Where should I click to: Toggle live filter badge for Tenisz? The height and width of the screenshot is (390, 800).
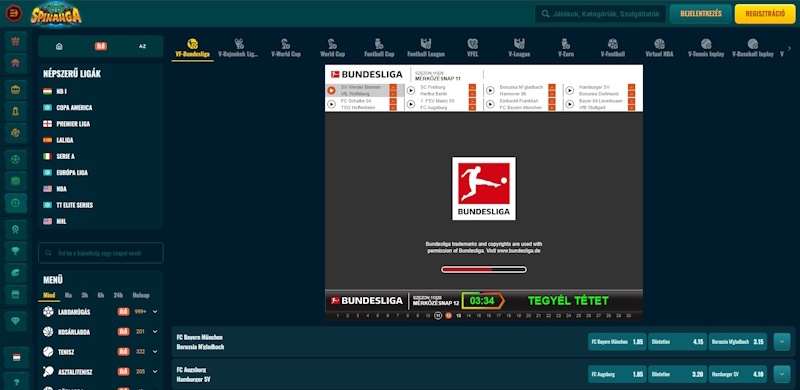pos(123,352)
